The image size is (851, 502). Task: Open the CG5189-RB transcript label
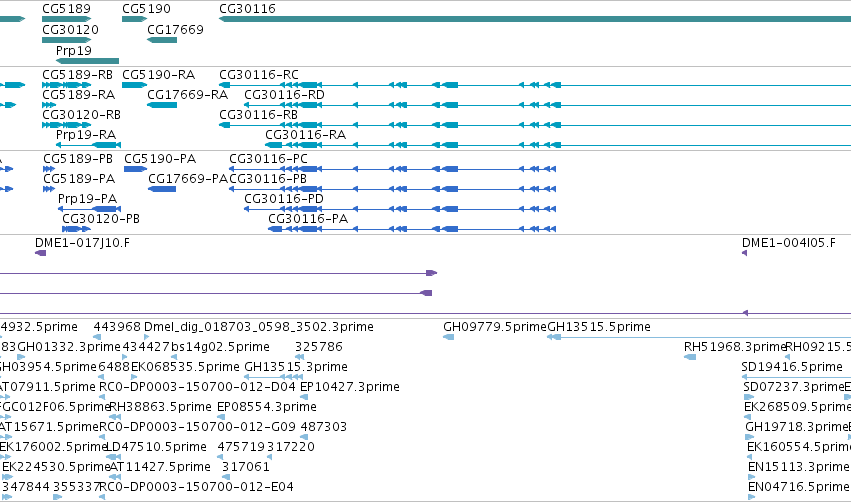click(x=78, y=74)
